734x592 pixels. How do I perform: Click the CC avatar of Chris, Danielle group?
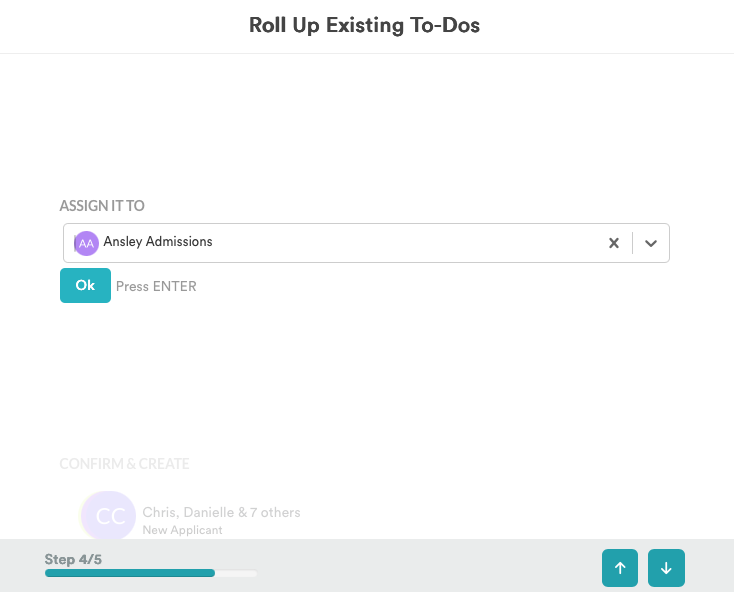[x=109, y=516]
